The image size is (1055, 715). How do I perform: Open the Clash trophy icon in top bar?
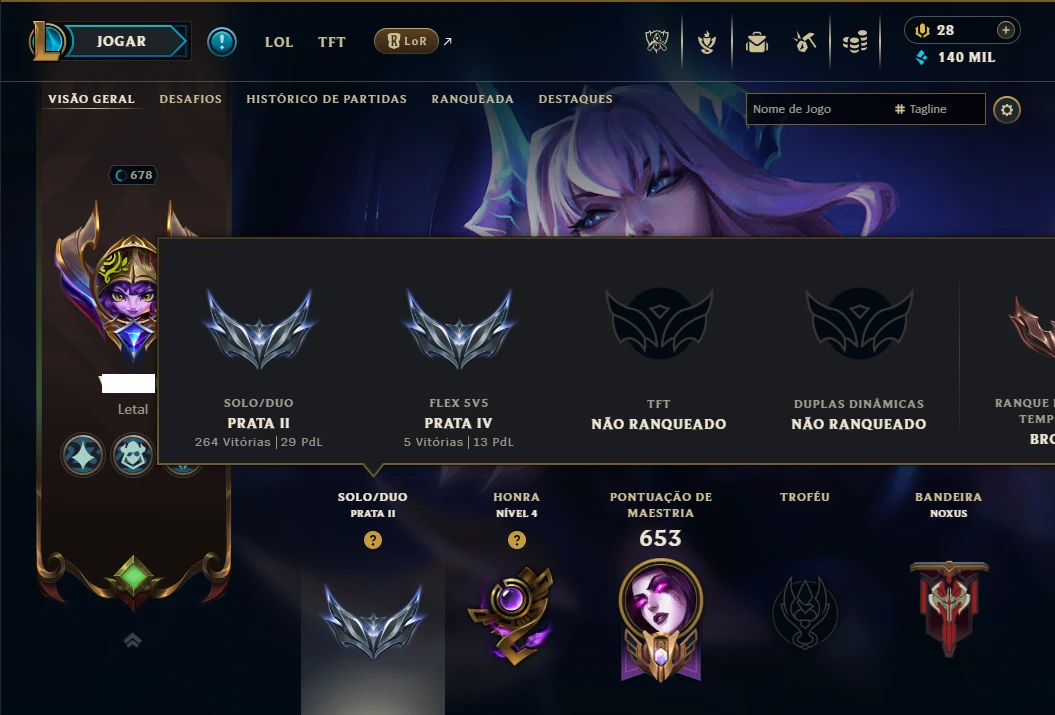coord(657,42)
